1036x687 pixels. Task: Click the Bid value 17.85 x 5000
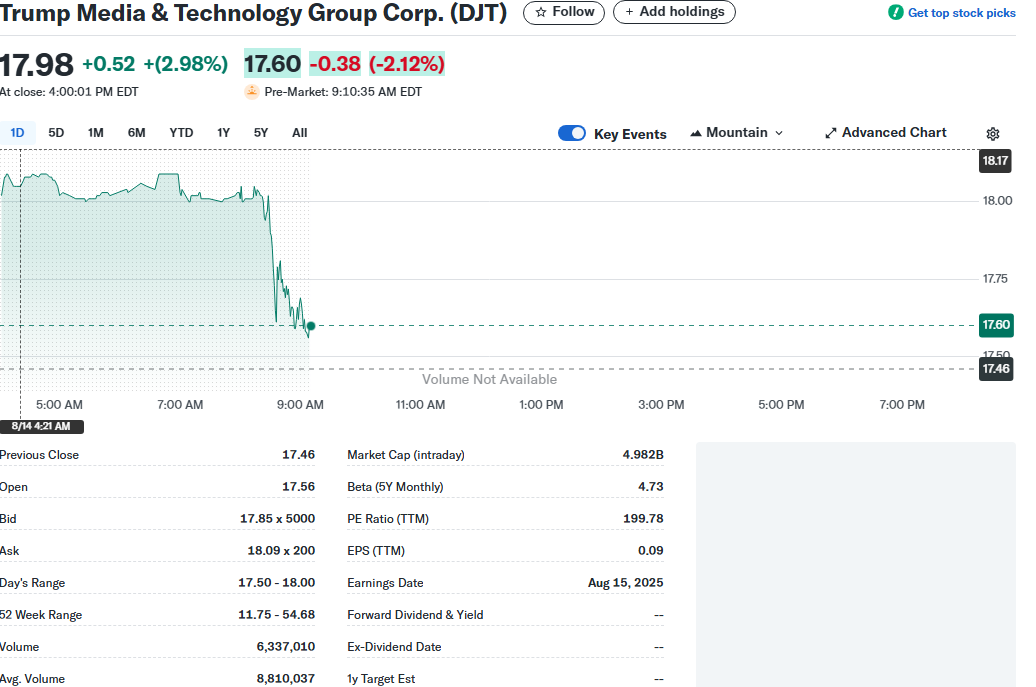pyautogui.click(x=278, y=519)
